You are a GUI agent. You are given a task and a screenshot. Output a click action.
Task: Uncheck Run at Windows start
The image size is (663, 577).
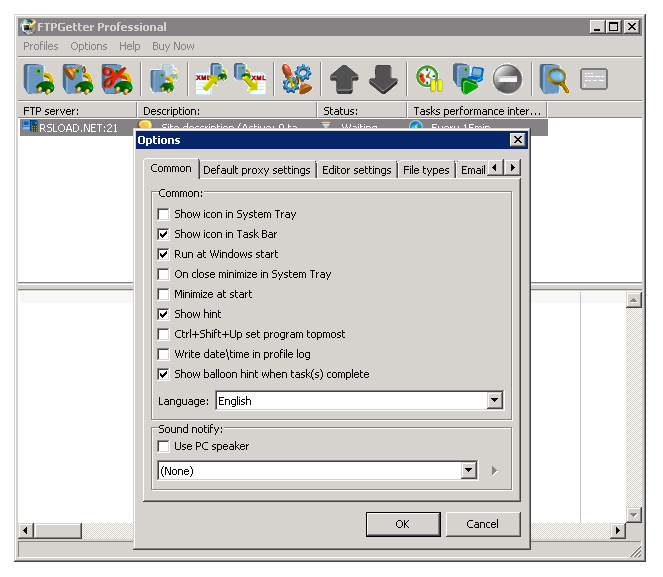tap(163, 254)
